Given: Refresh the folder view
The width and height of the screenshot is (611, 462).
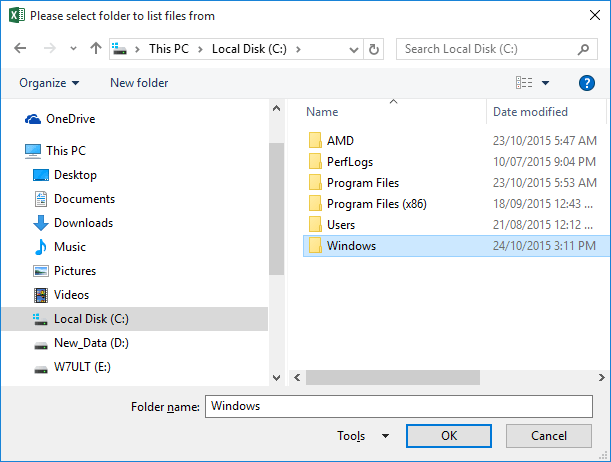Looking at the screenshot, I should (x=374, y=49).
